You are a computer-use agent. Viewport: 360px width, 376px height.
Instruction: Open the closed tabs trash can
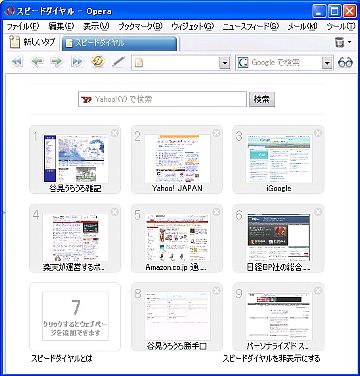pyautogui.click(x=339, y=42)
